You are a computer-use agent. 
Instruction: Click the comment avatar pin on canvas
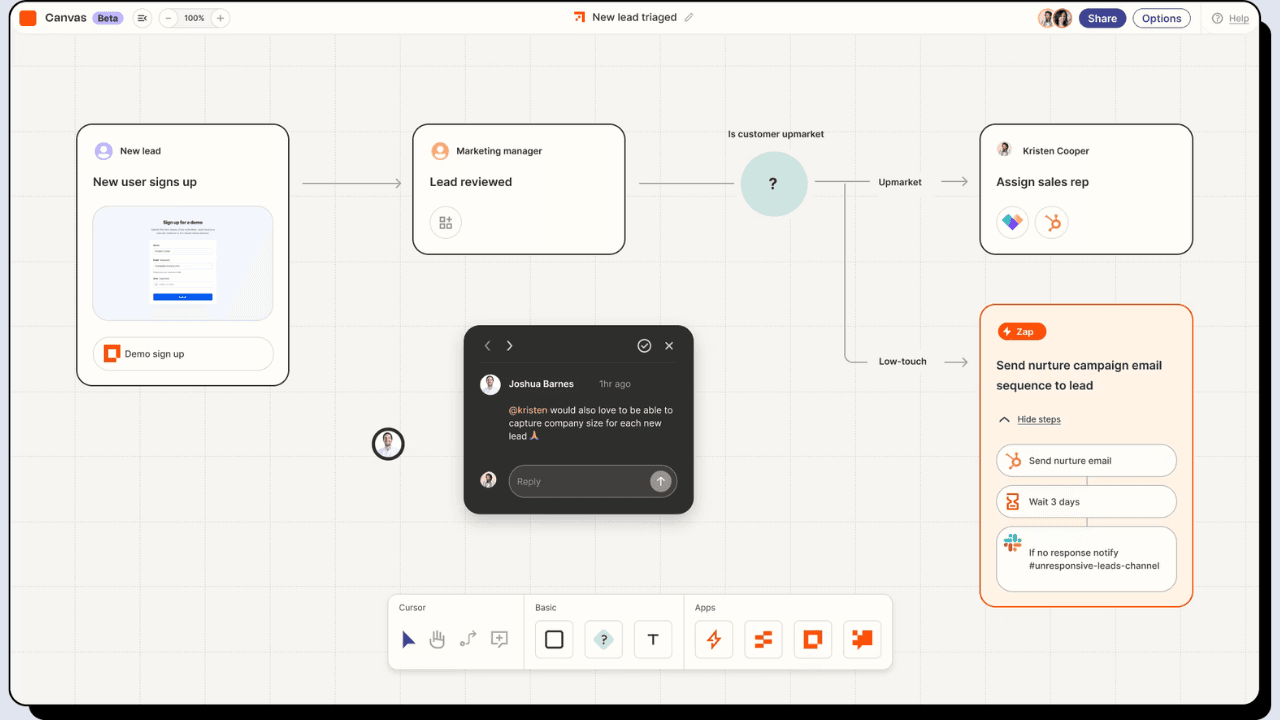(x=388, y=444)
